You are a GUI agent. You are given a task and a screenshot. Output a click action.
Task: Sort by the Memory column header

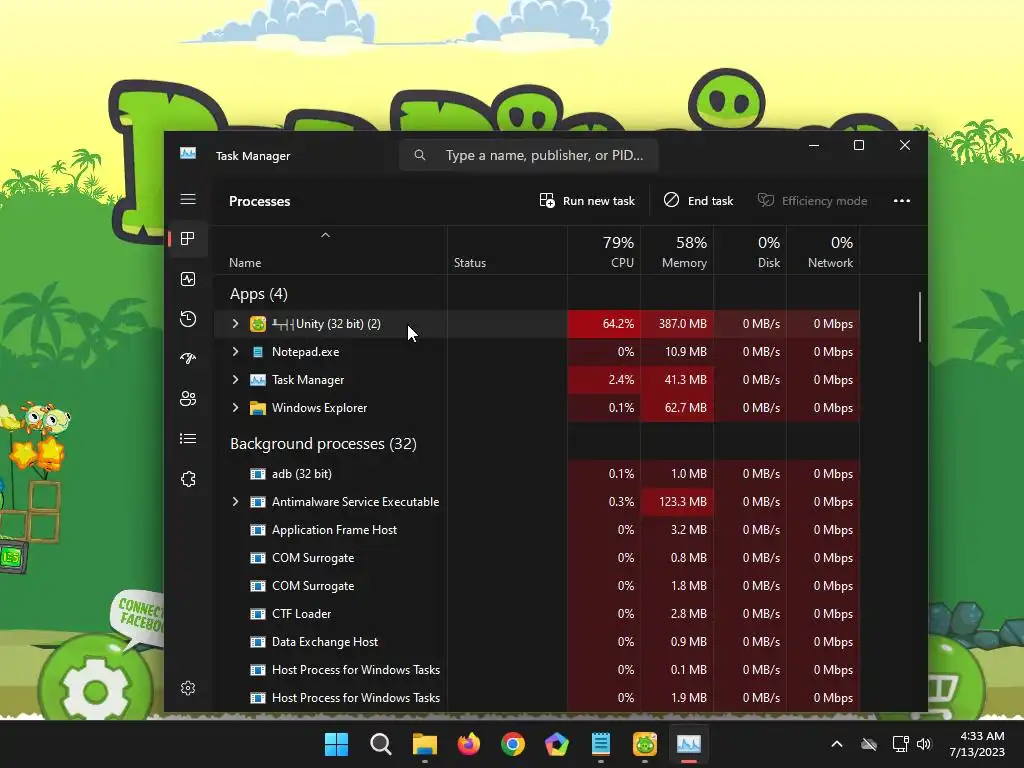coord(677,251)
